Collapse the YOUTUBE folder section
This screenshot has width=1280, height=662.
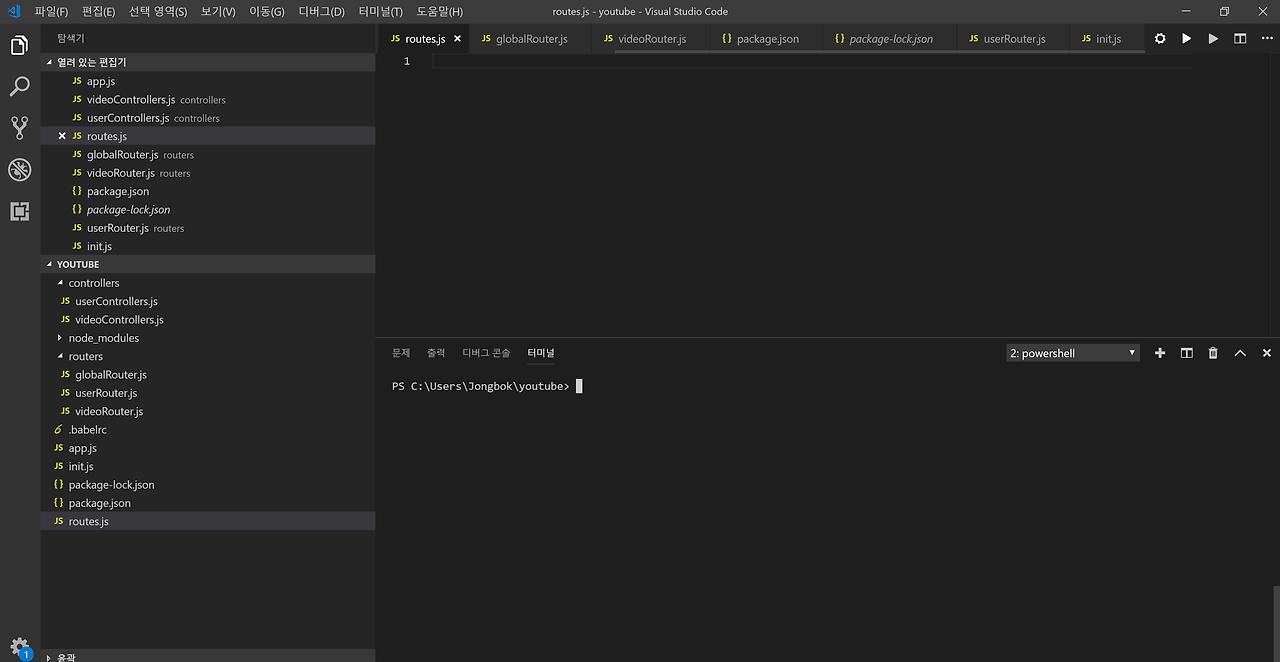tap(208, 264)
